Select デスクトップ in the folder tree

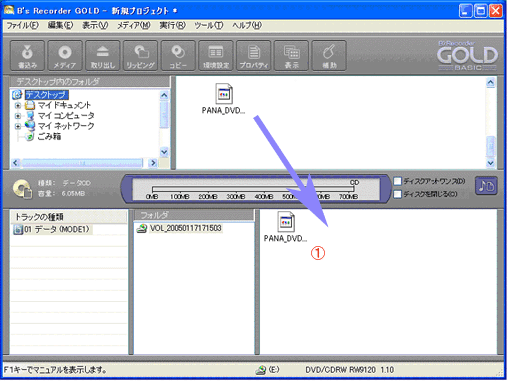[47, 95]
